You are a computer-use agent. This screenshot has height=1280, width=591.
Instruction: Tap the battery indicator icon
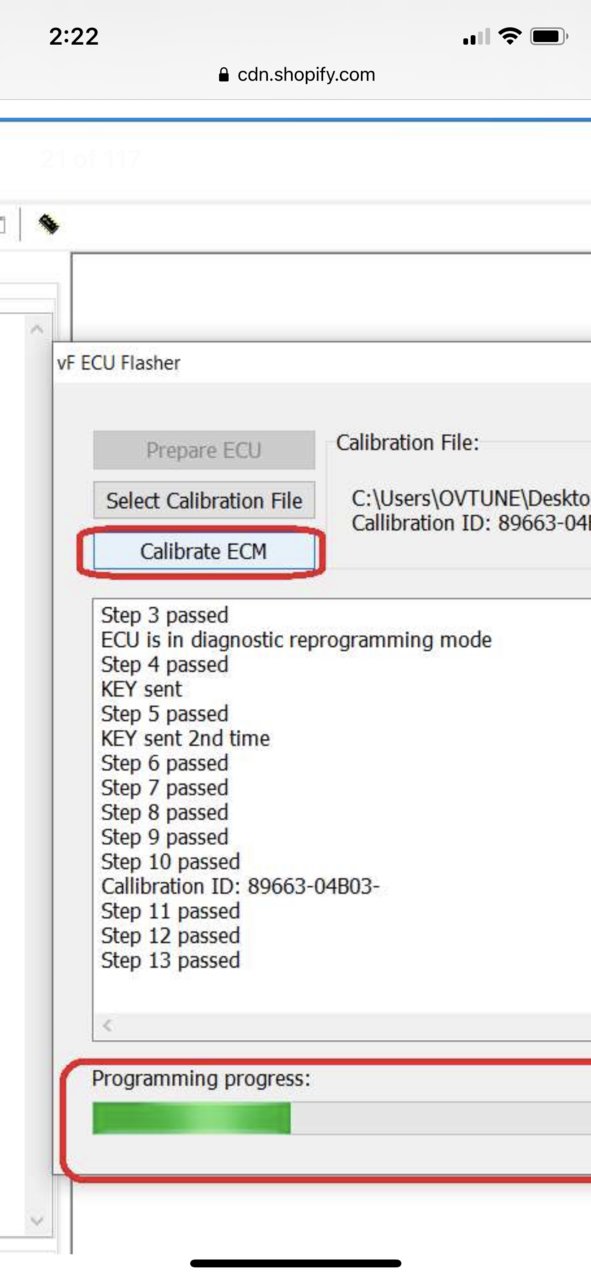coord(549,37)
